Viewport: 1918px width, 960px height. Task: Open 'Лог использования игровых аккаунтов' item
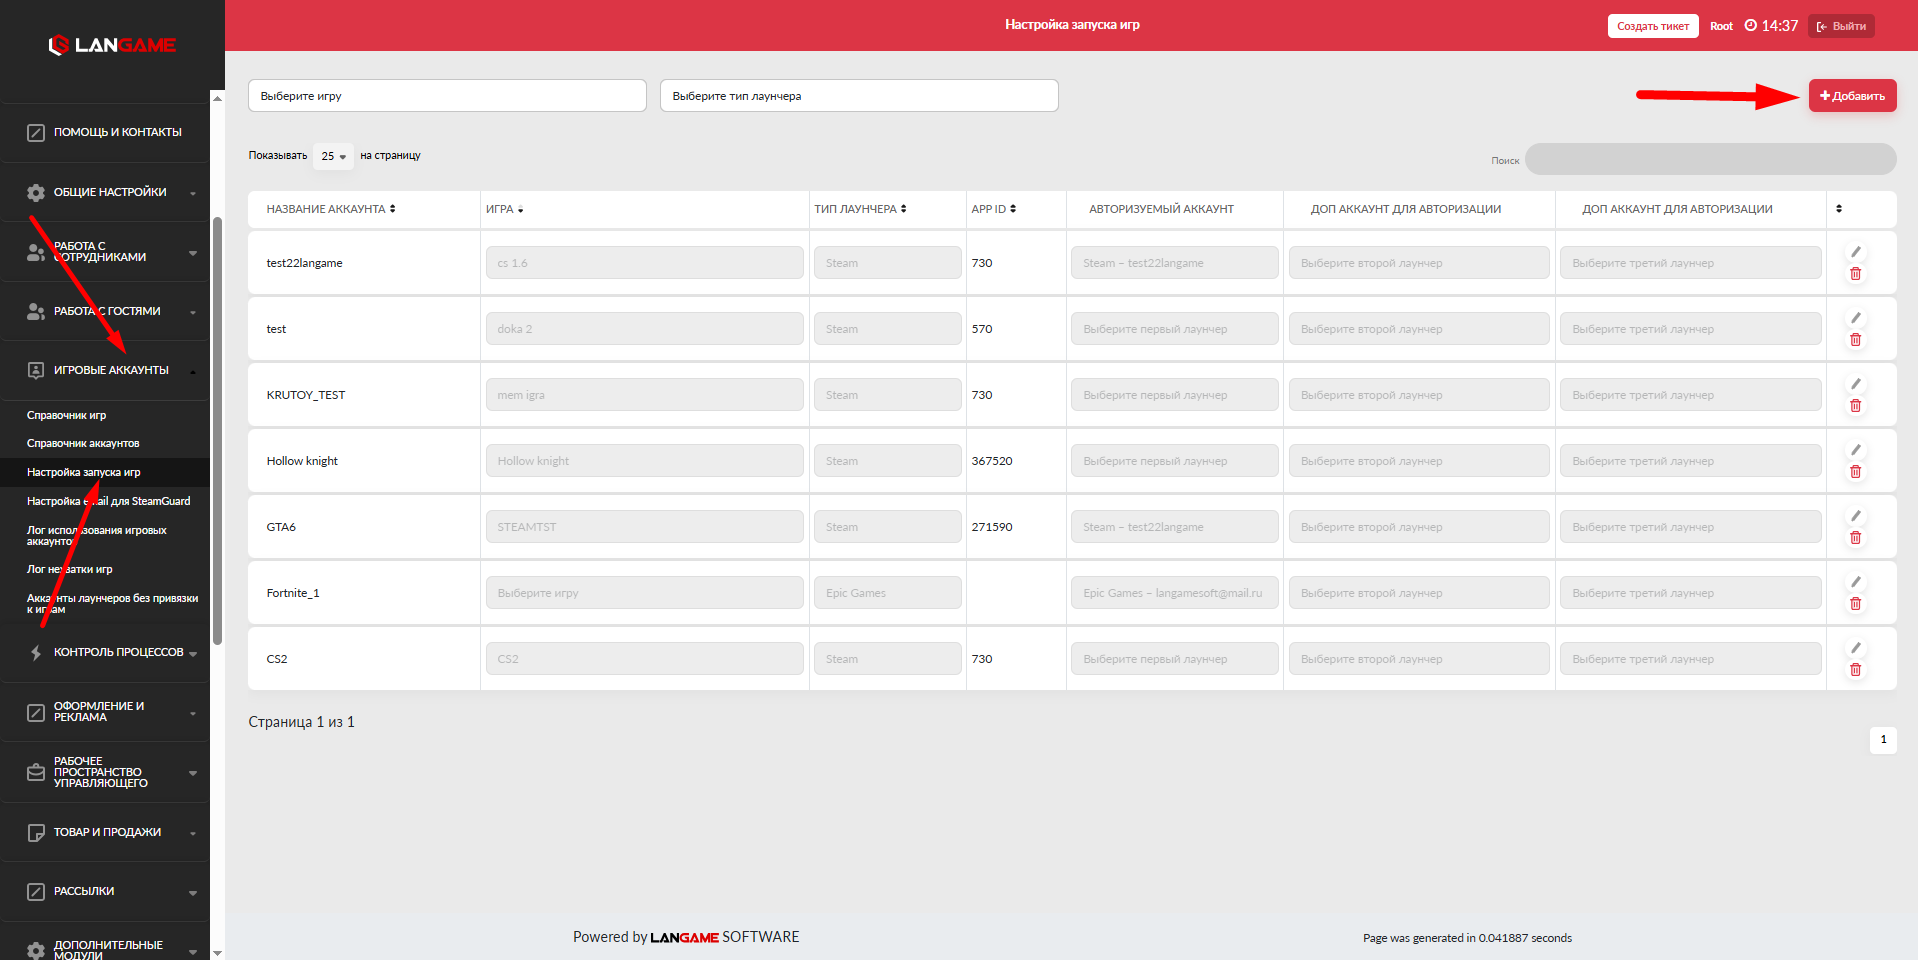tap(96, 536)
